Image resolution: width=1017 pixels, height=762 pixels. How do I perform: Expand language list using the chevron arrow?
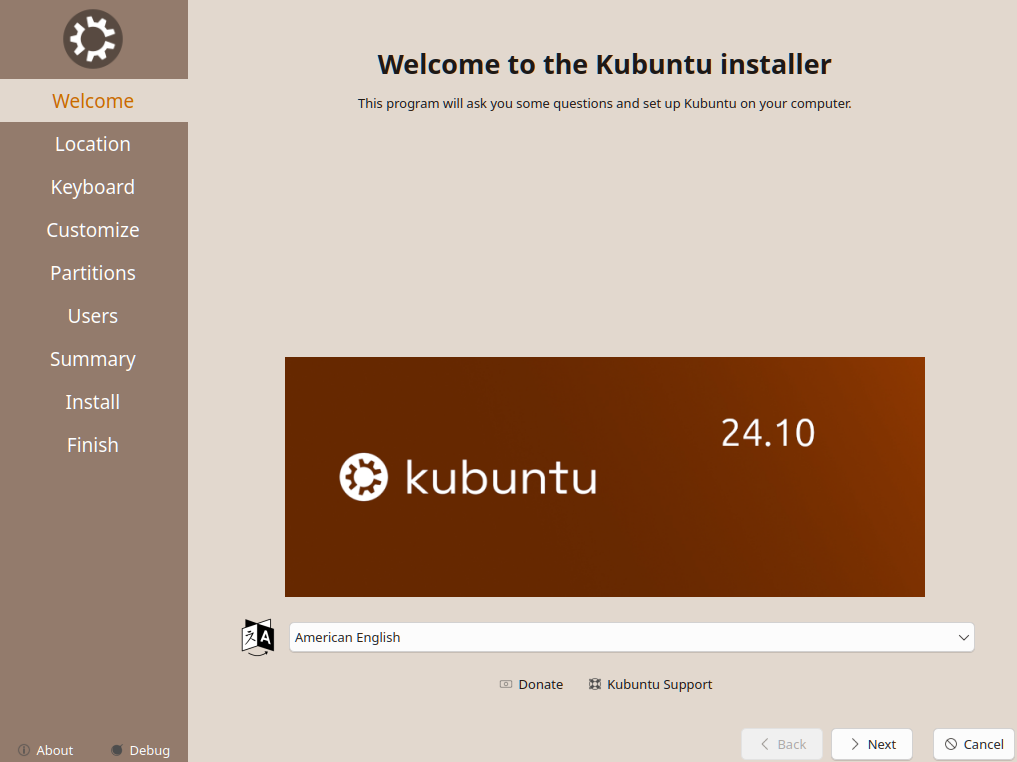click(x=963, y=637)
